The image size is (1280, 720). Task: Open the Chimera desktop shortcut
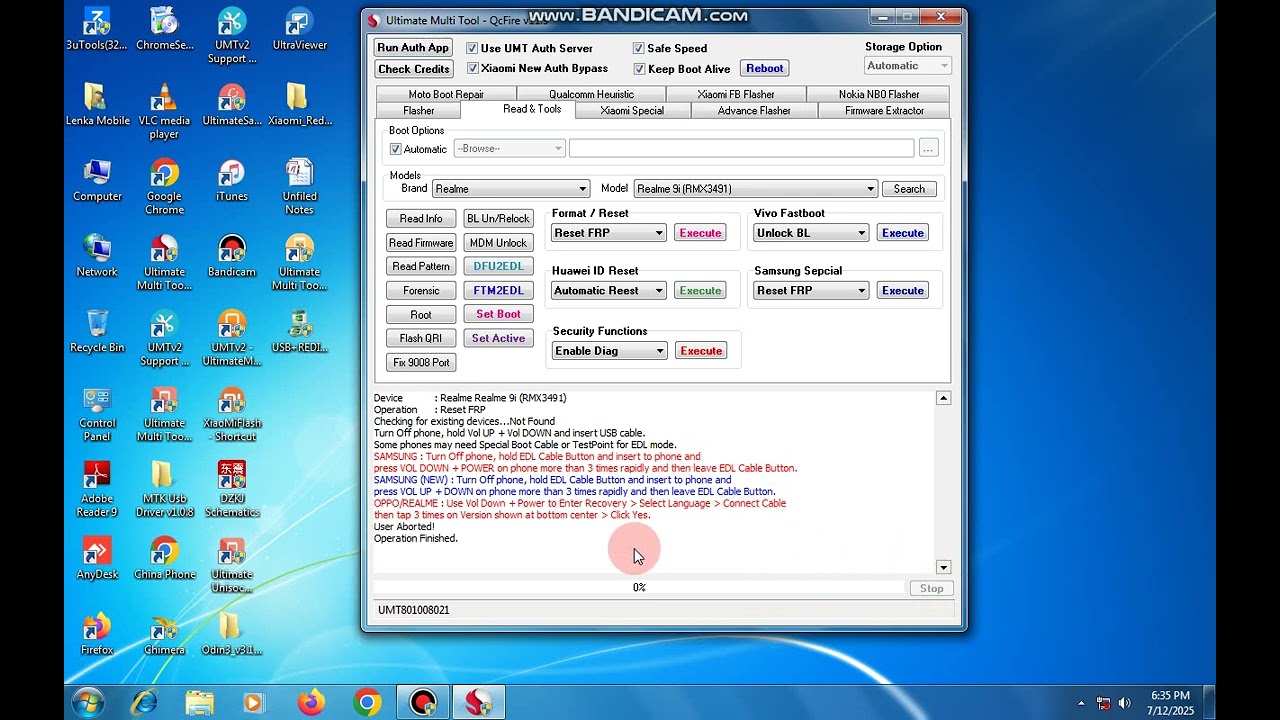pos(164,634)
